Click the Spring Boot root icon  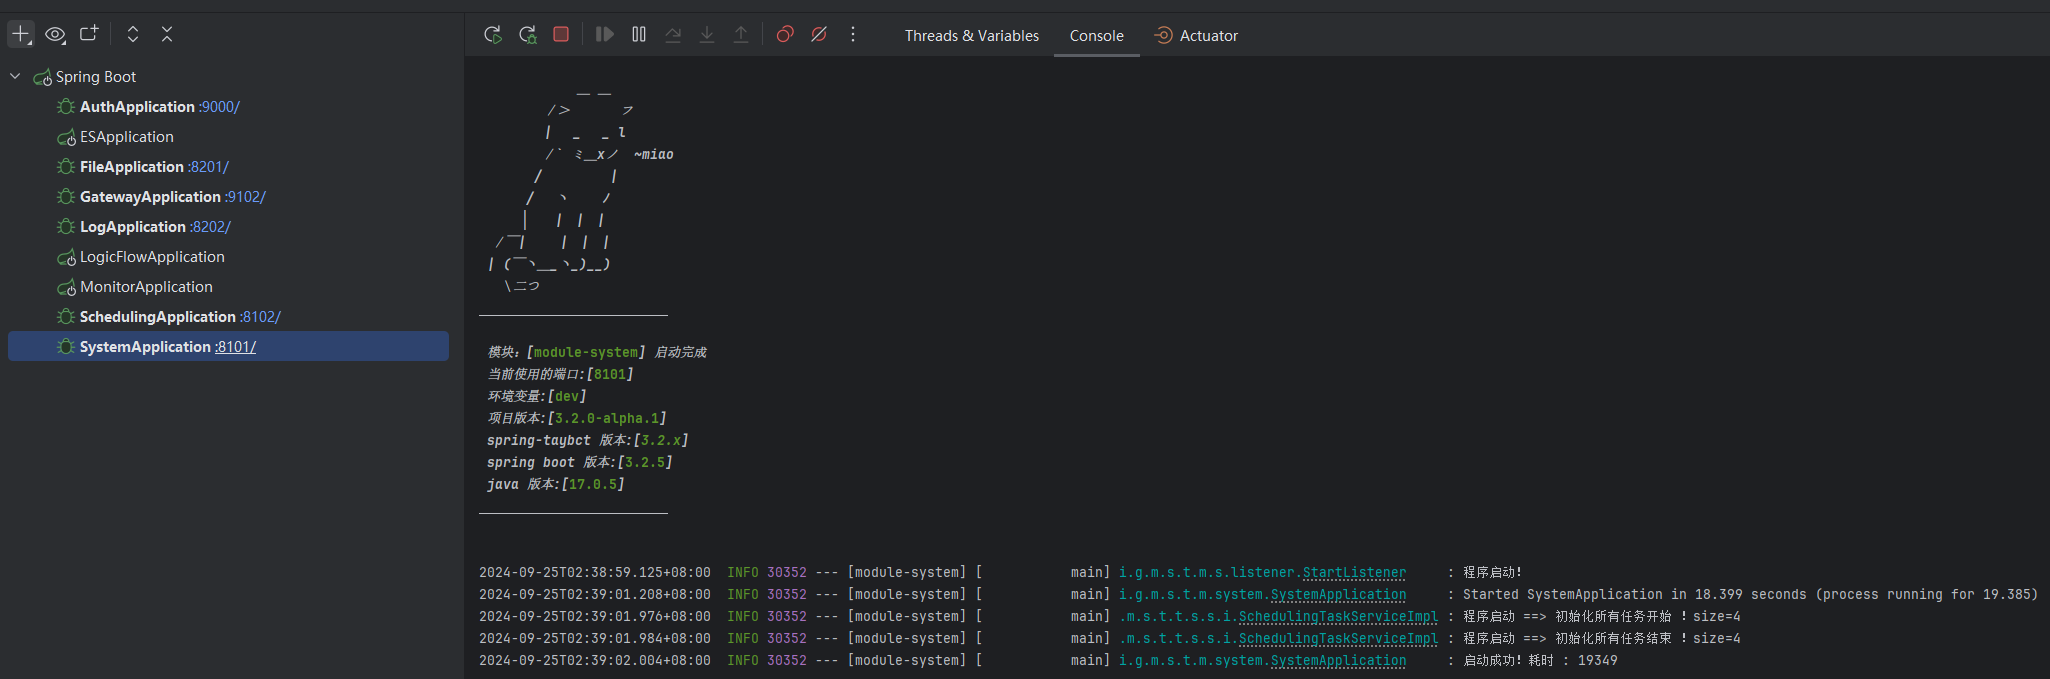click(x=43, y=77)
